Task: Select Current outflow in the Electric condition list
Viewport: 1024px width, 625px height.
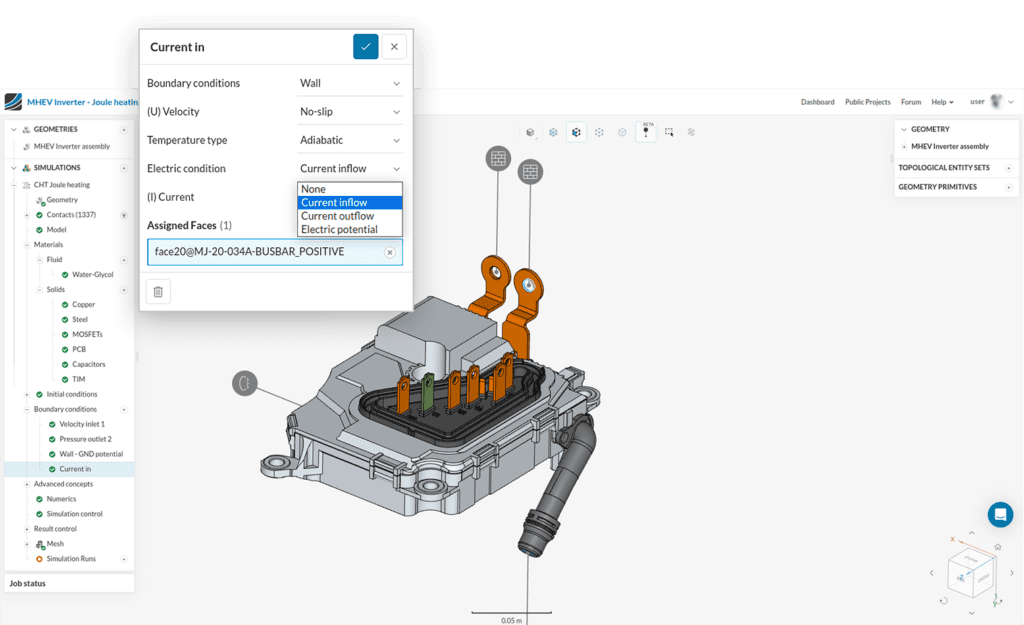Action: [337, 215]
